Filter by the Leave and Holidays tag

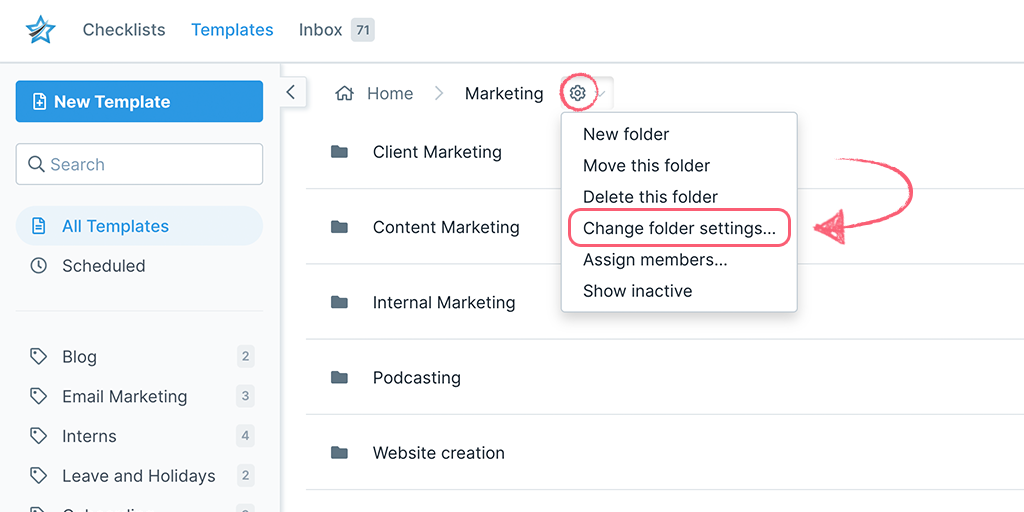coord(139,475)
